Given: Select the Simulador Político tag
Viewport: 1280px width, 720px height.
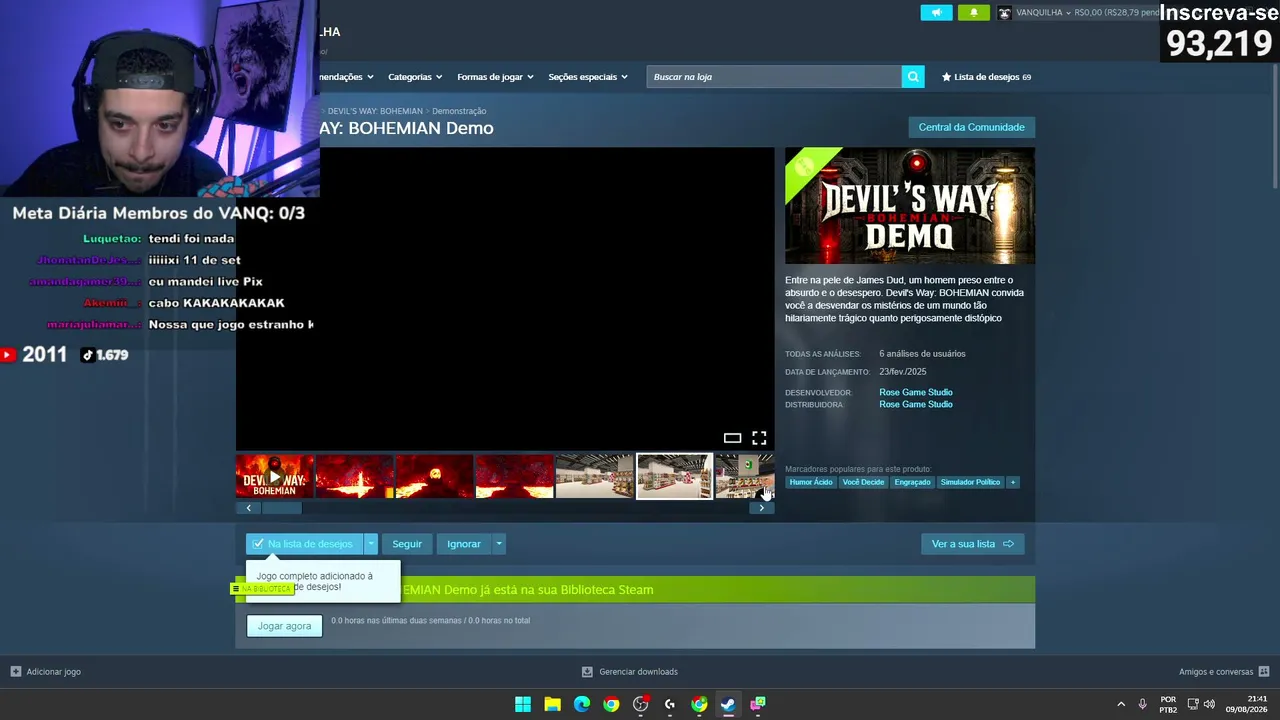Looking at the screenshot, I should [x=970, y=482].
